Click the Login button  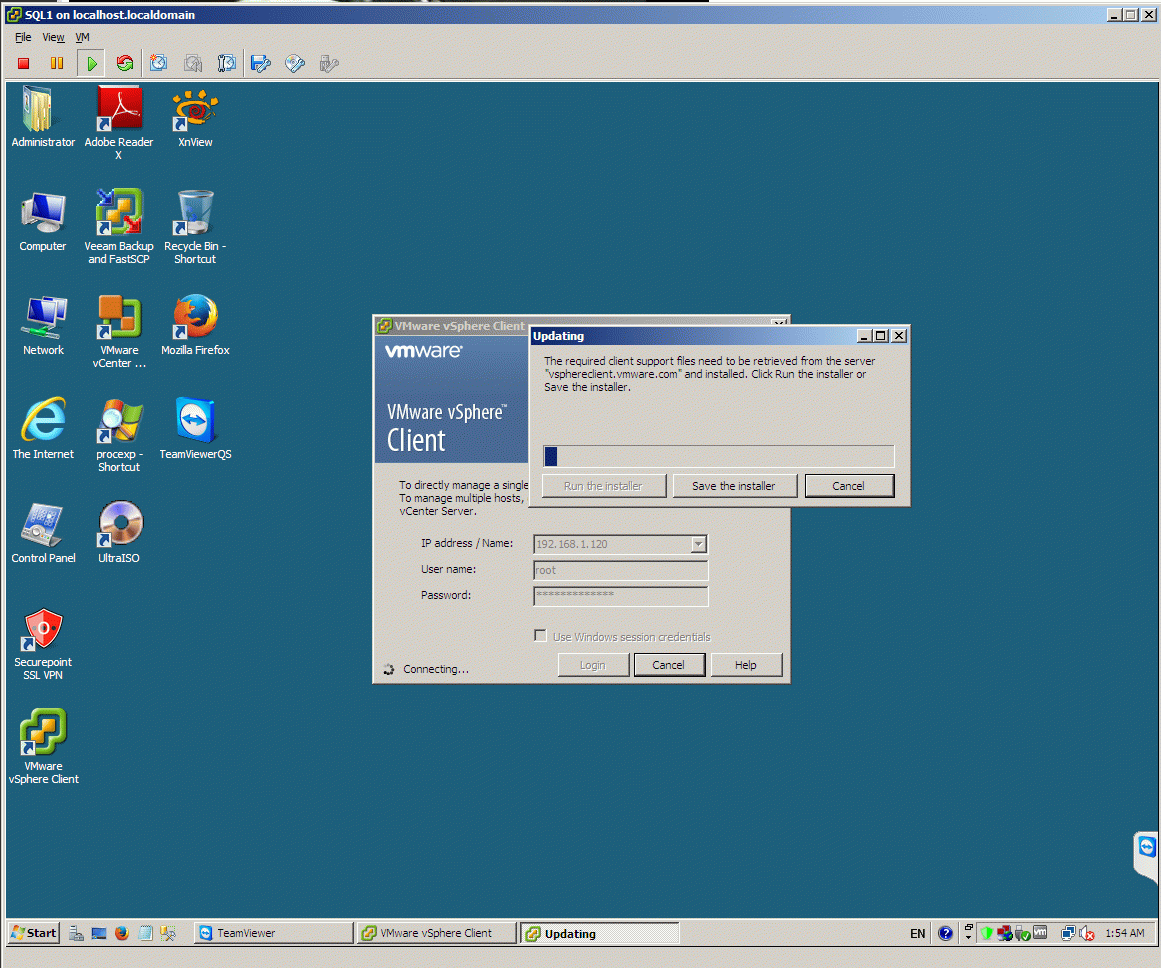click(x=592, y=665)
